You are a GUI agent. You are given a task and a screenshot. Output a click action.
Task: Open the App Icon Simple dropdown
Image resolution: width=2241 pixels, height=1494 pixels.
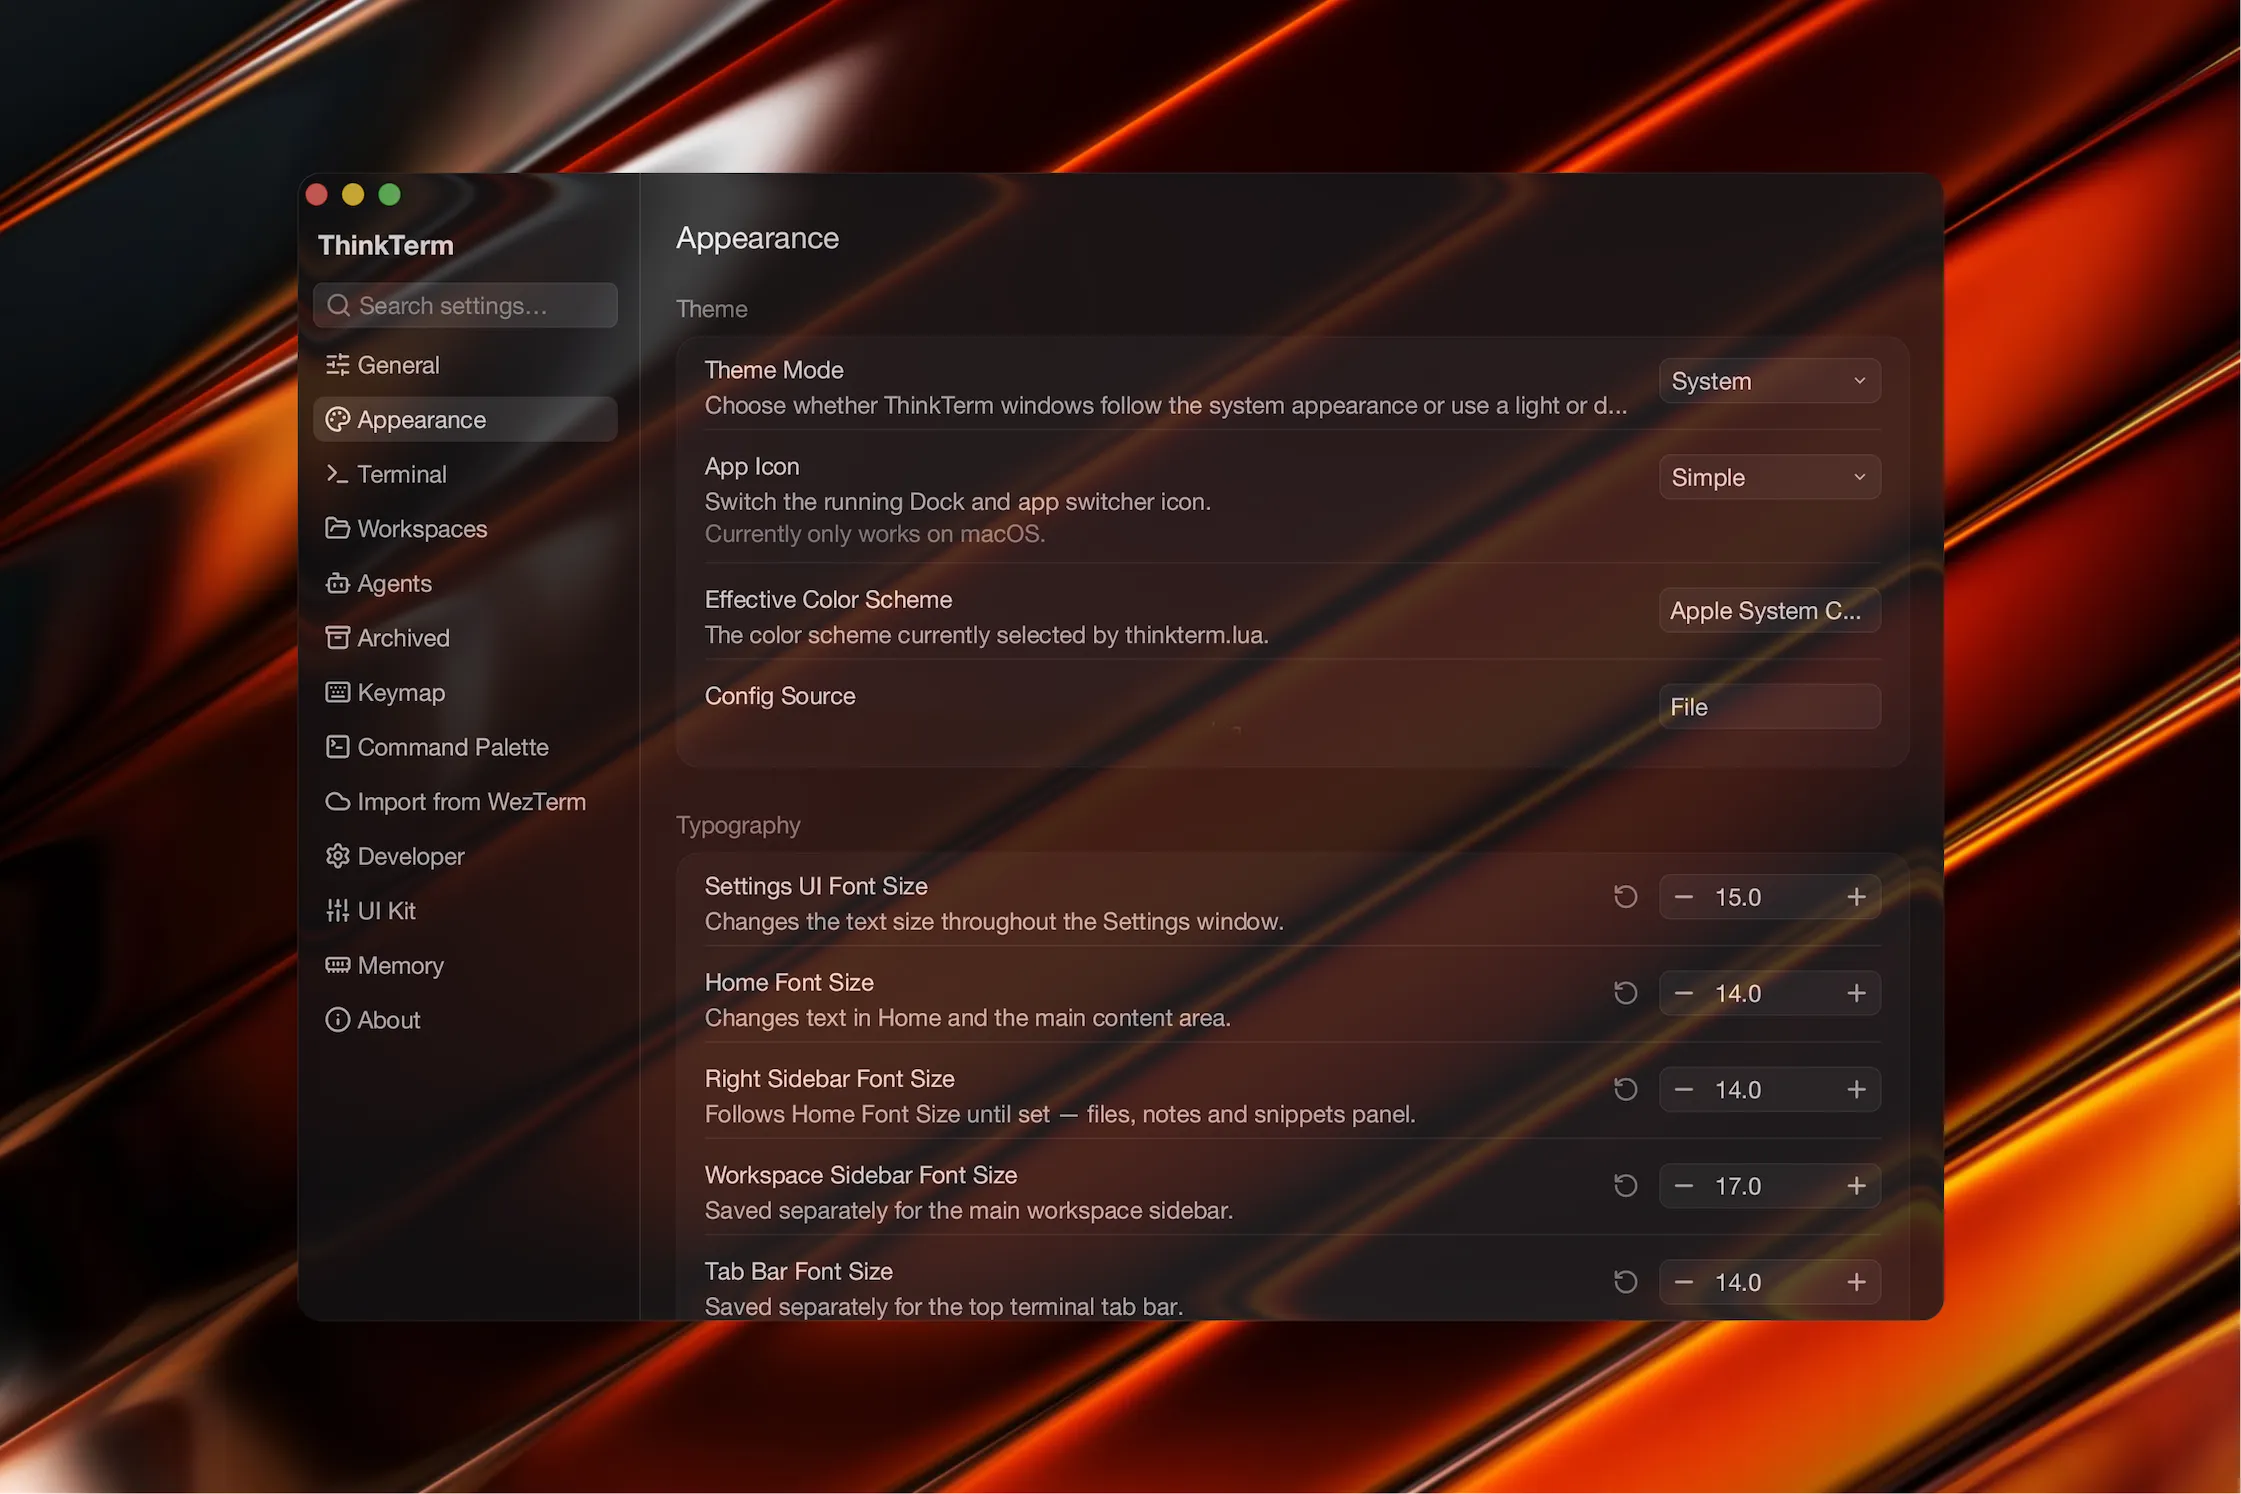click(1769, 477)
